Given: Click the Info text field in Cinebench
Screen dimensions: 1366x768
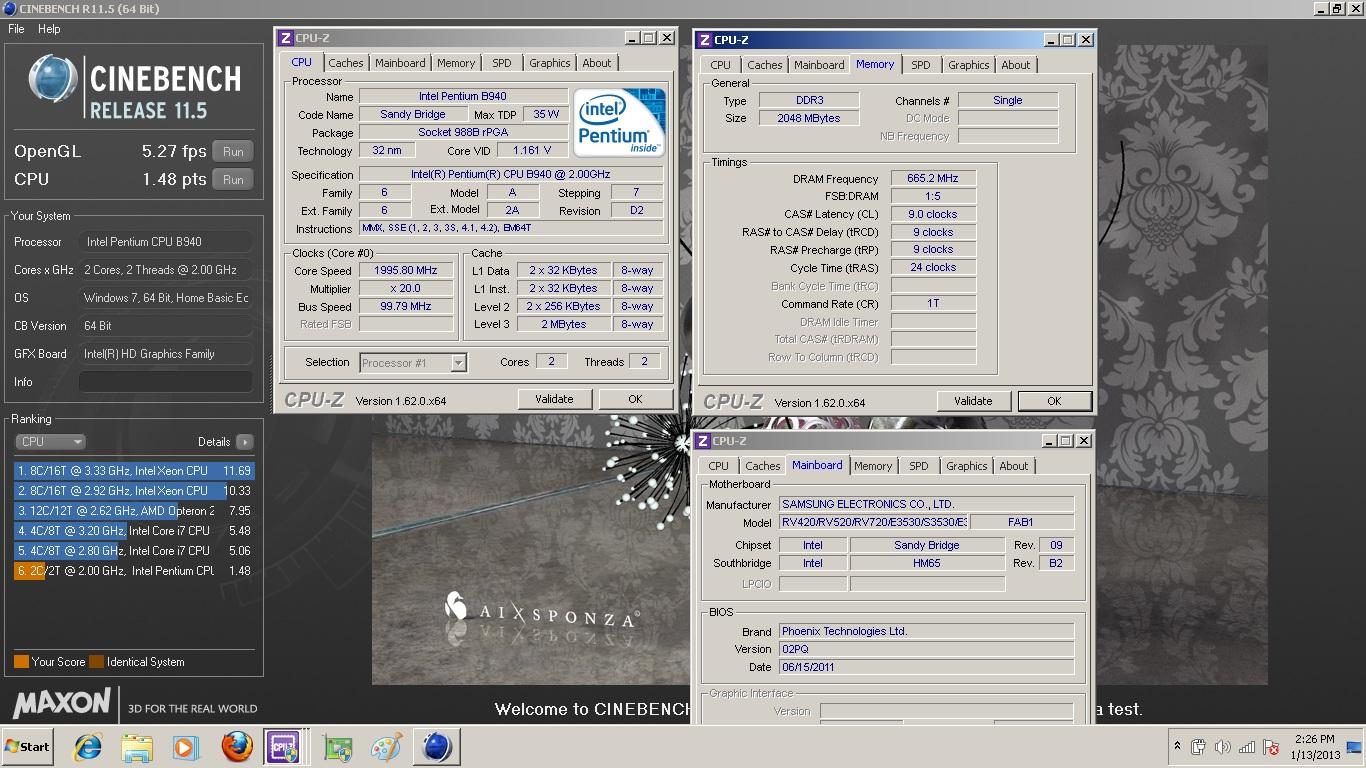Looking at the screenshot, I should click(x=166, y=382).
